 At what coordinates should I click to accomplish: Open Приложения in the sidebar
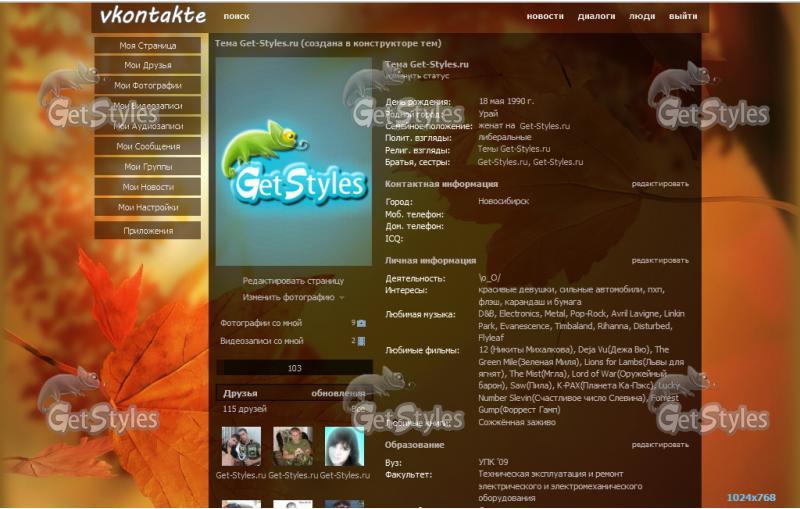pyautogui.click(x=147, y=230)
